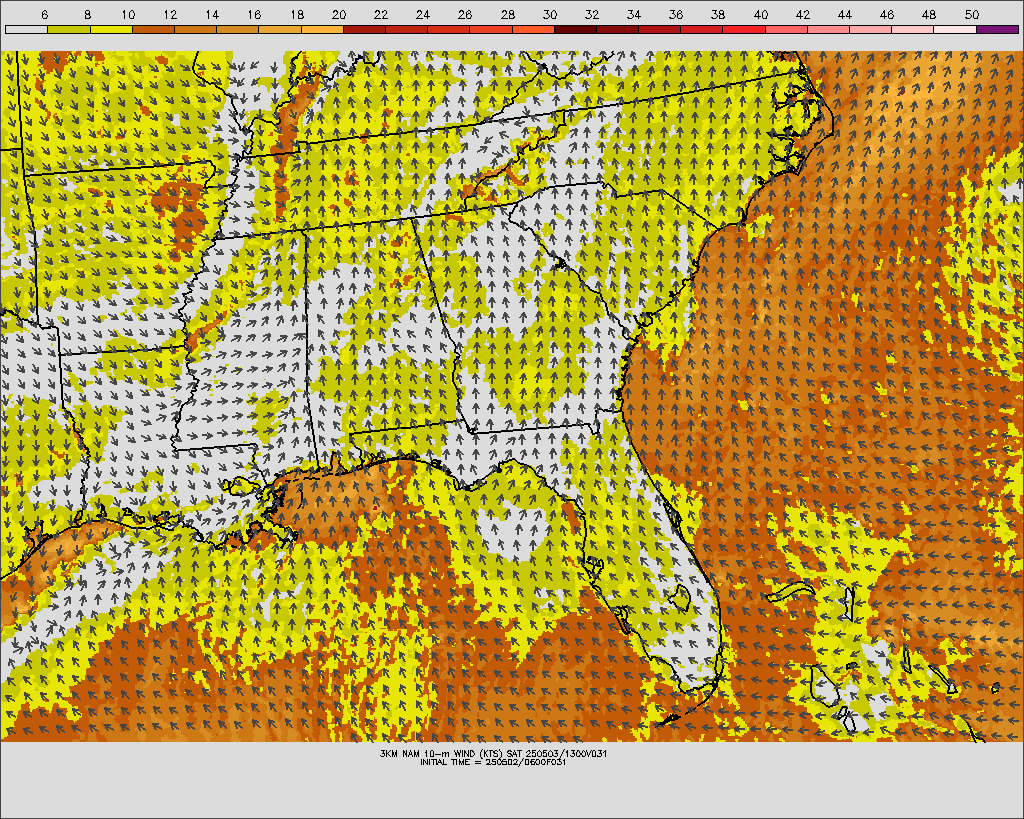The height and width of the screenshot is (819, 1024).
Task: Choose the swatch between 18 and 20
Action: coord(322,29)
